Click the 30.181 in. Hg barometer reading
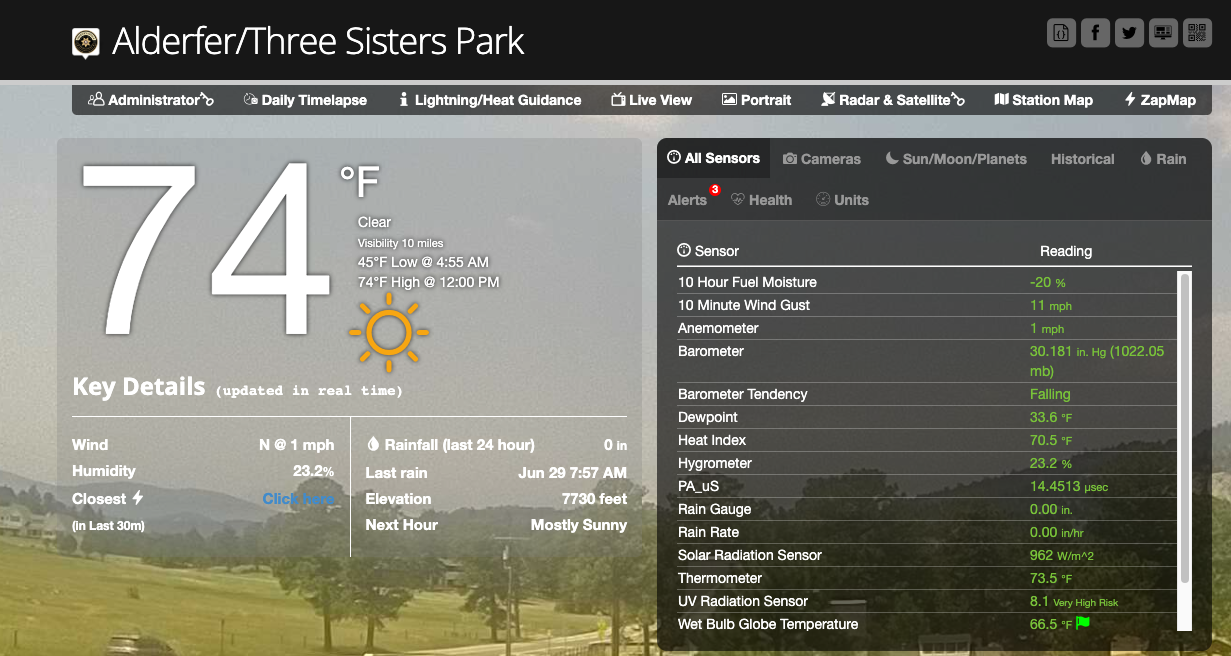The width and height of the screenshot is (1231, 656). (x=1097, y=361)
